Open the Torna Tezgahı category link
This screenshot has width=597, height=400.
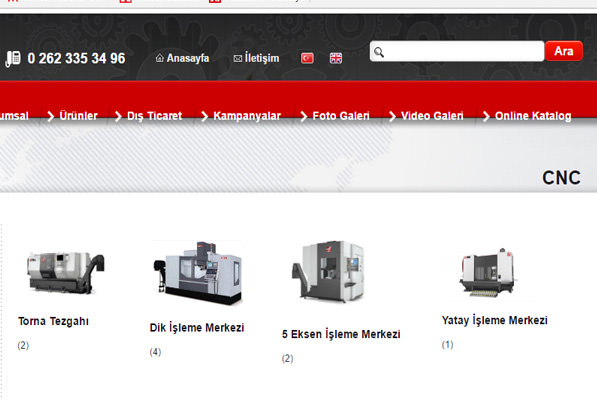53,321
